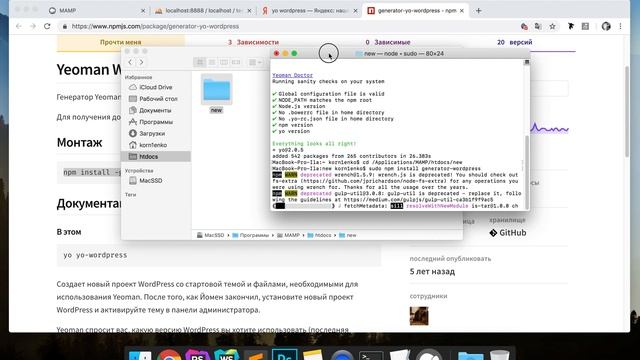640x360 pixels.
Task: Switch Finder to gallery view
Action: [x=236, y=62]
